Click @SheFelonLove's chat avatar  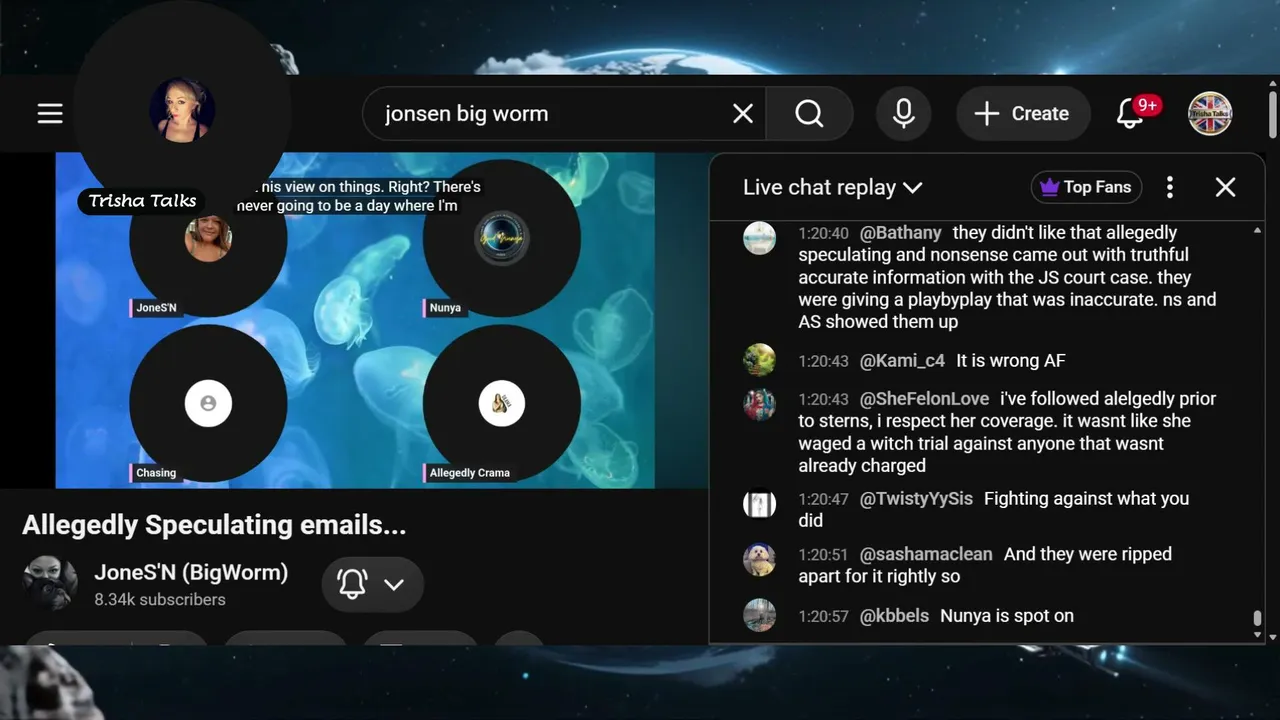click(x=760, y=404)
